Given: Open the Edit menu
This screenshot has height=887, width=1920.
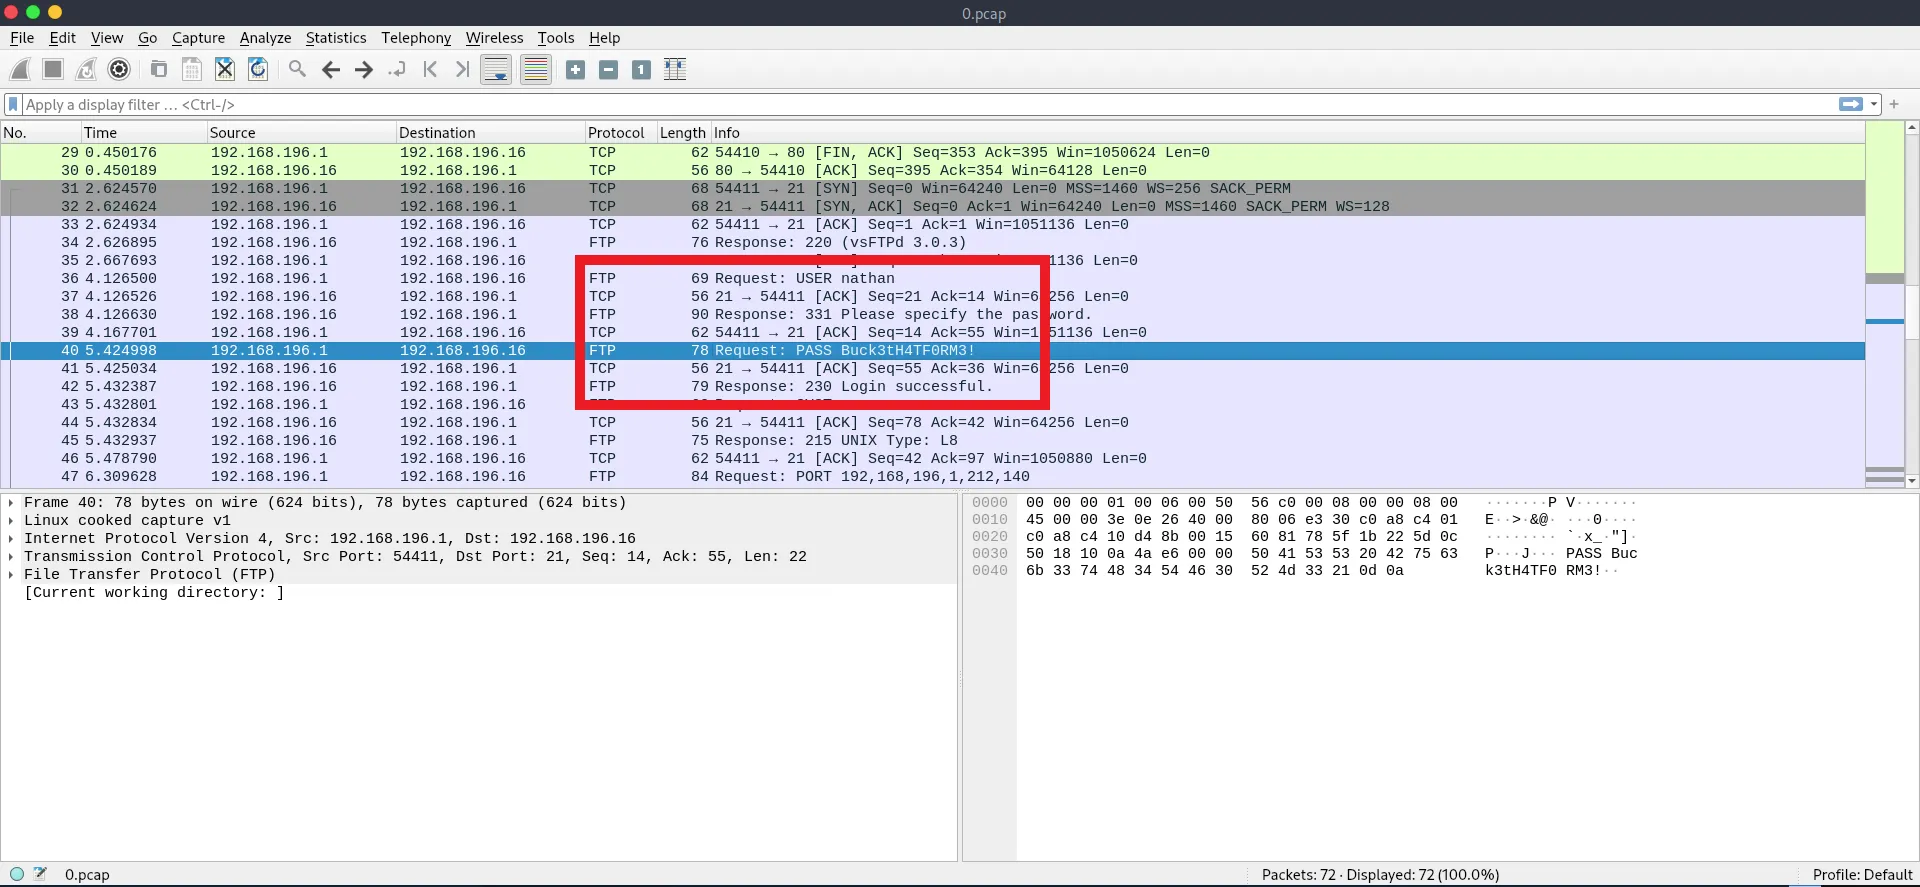Looking at the screenshot, I should pos(62,38).
